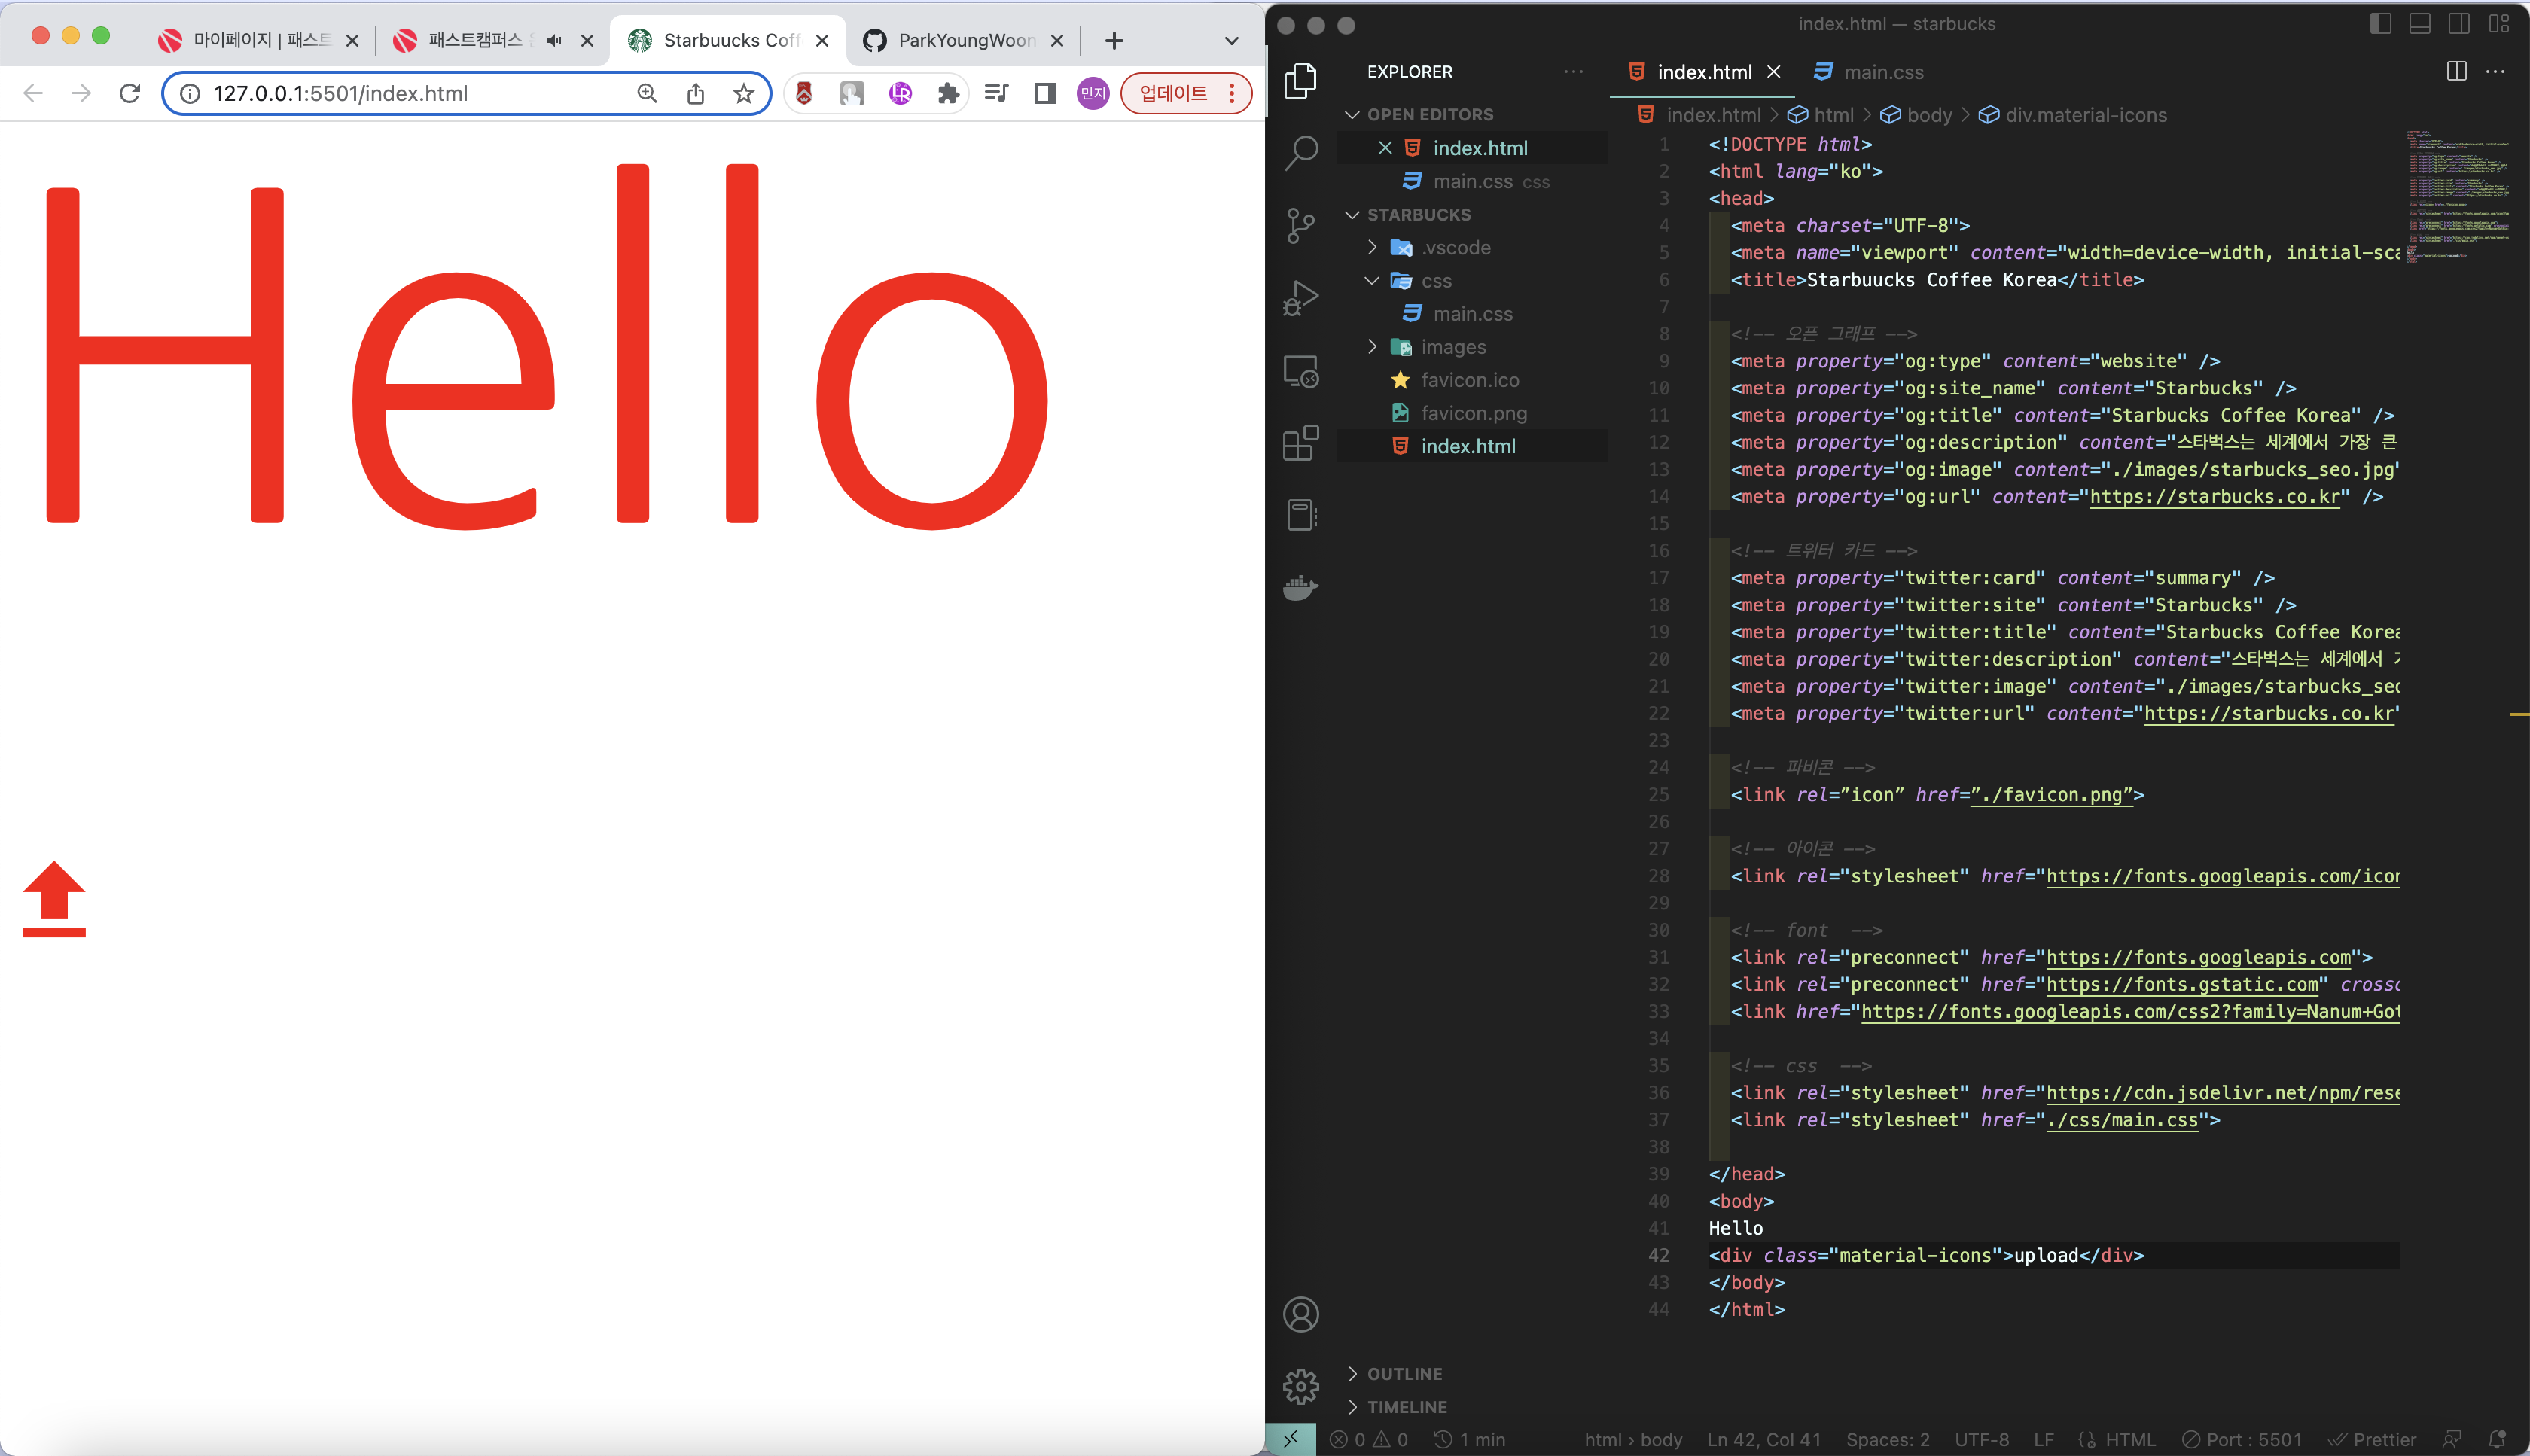The image size is (2530, 1456).
Task: Toggle the bottom panel layout button
Action: click(x=2420, y=24)
